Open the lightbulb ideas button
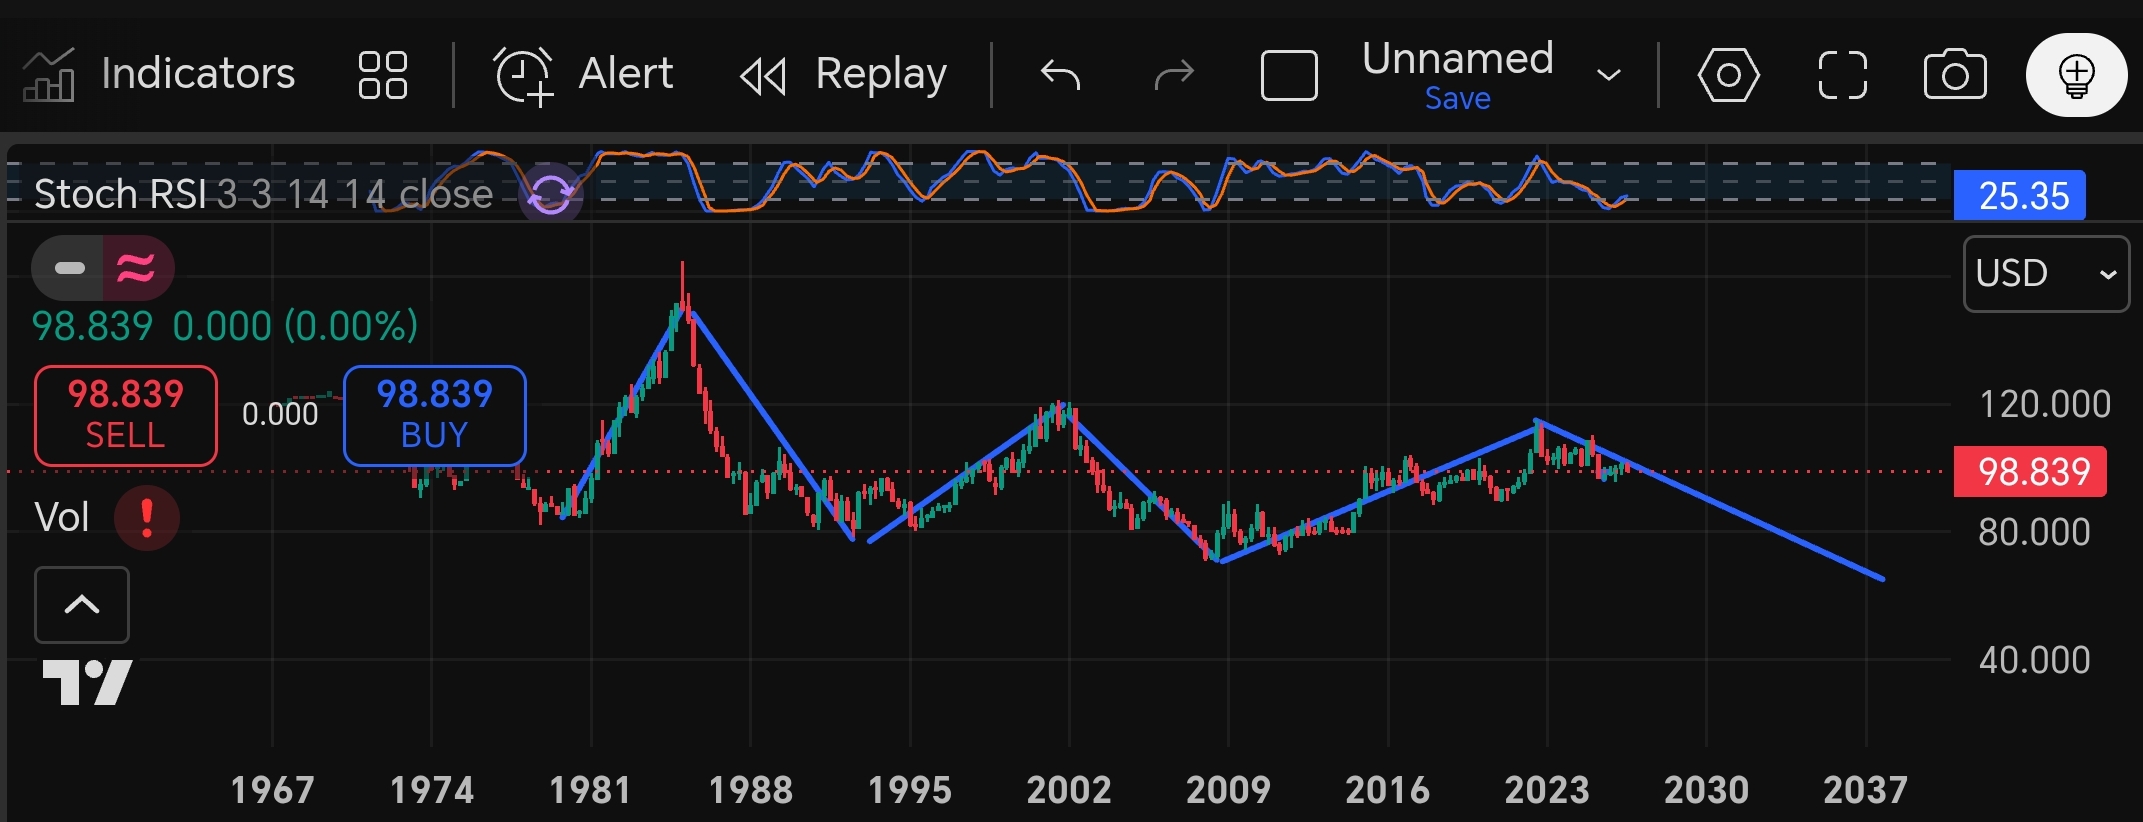Screen dimensions: 2143x822 pyautogui.click(x=2076, y=75)
